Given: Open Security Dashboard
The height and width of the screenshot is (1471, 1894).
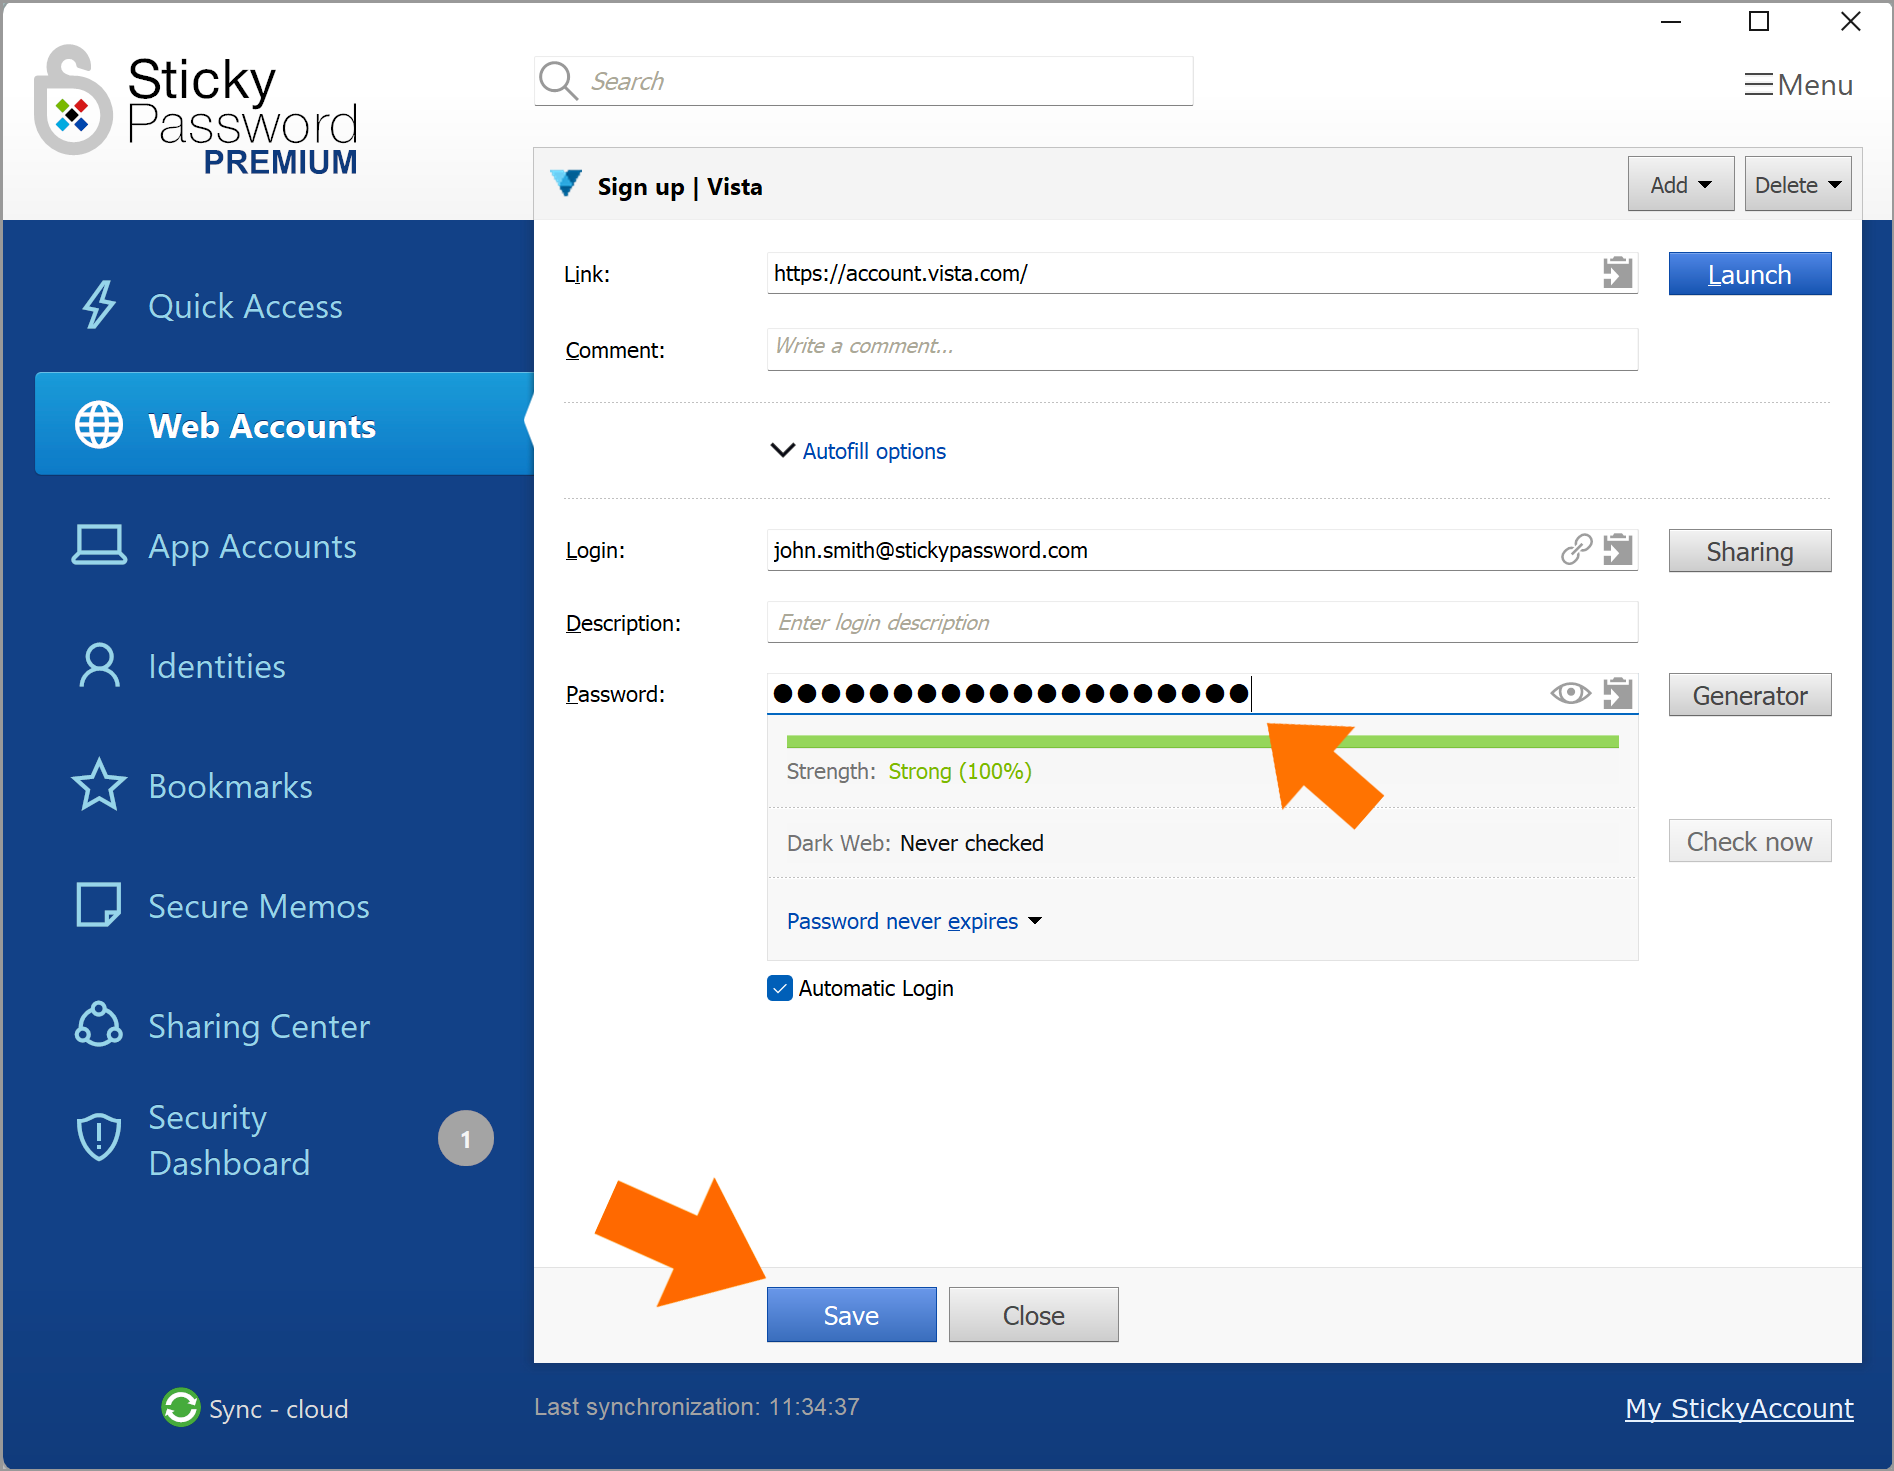Looking at the screenshot, I should [x=229, y=1140].
